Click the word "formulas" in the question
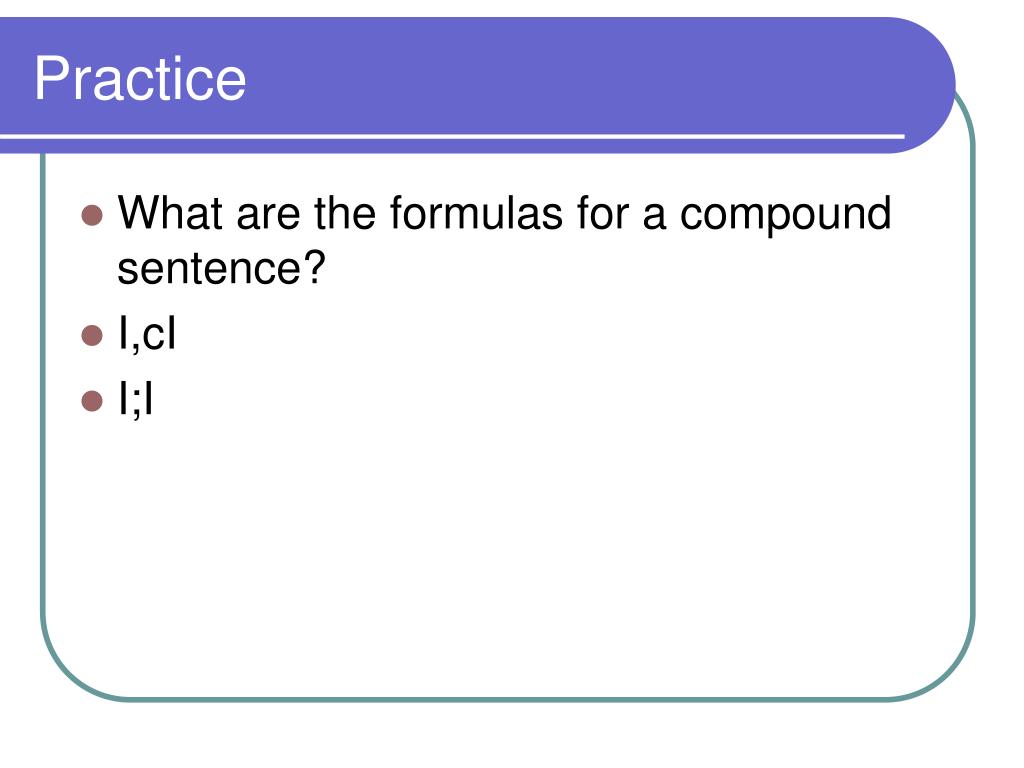This screenshot has width=1024, height=768. click(x=474, y=213)
